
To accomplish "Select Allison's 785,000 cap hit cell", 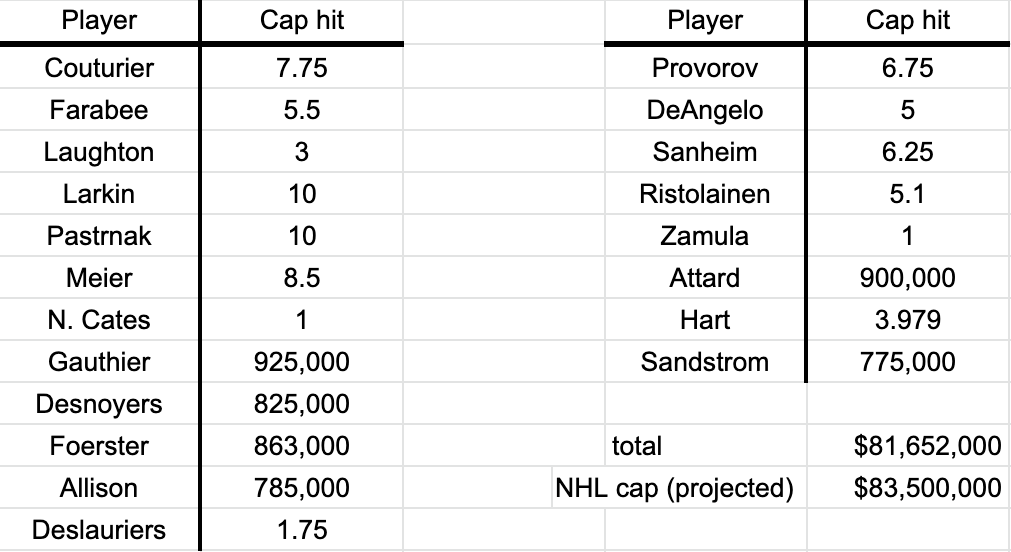I will 301,488.
